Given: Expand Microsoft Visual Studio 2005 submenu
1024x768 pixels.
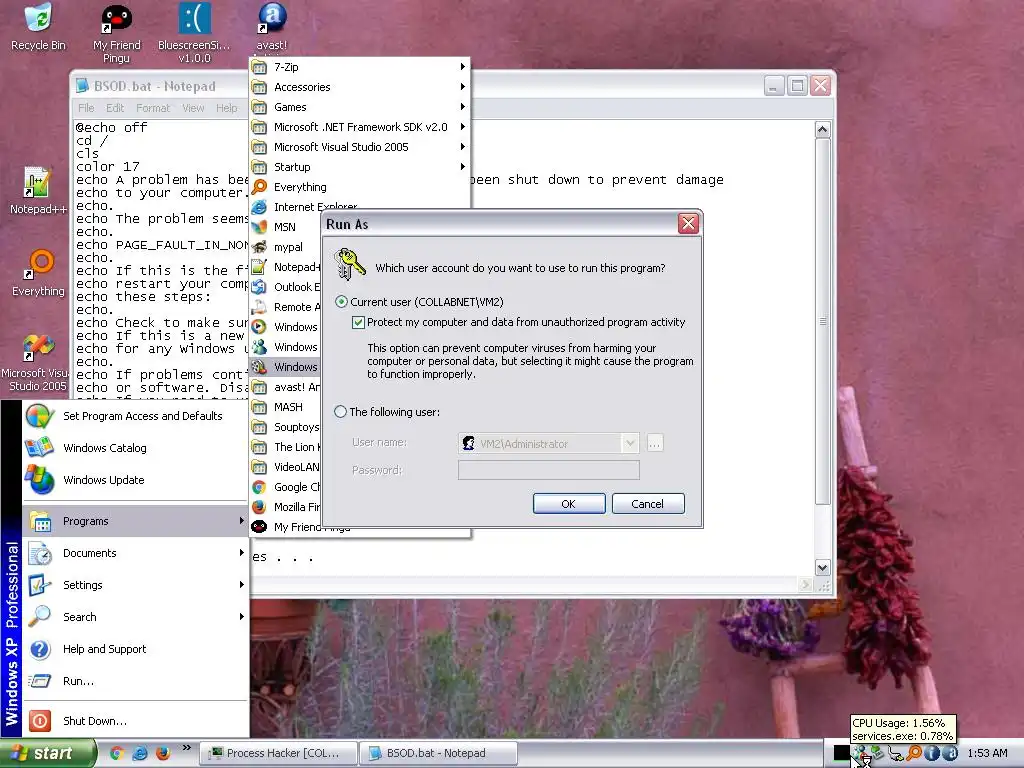Looking at the screenshot, I should 360,147.
